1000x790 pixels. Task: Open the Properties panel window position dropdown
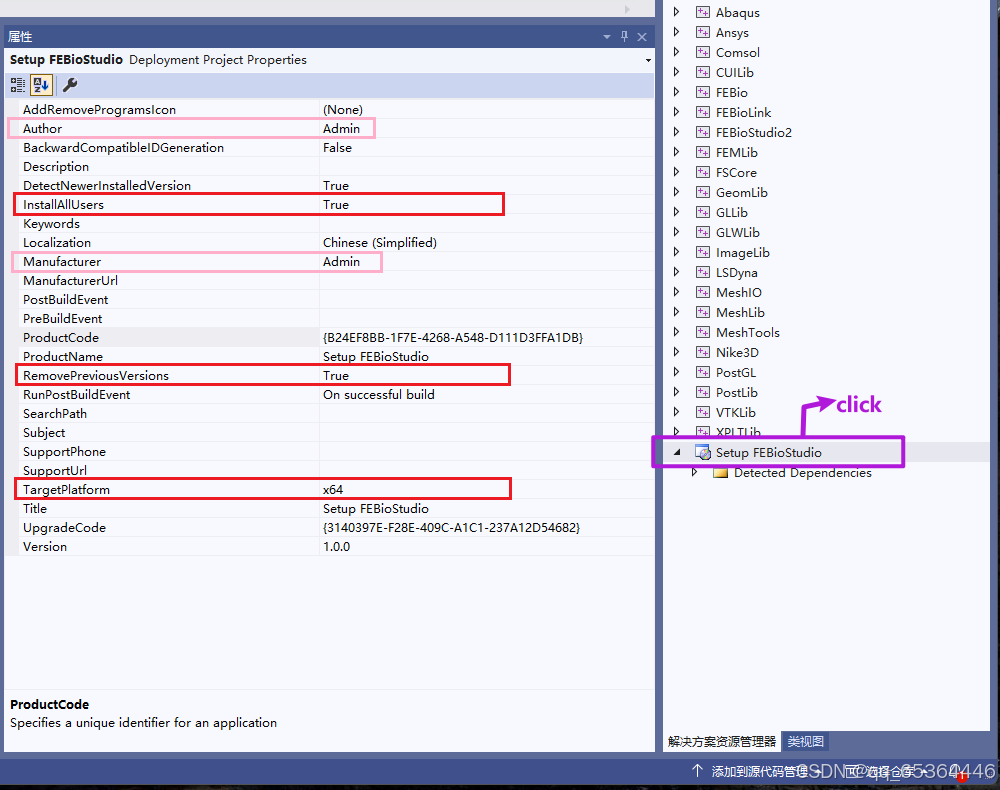pos(607,37)
